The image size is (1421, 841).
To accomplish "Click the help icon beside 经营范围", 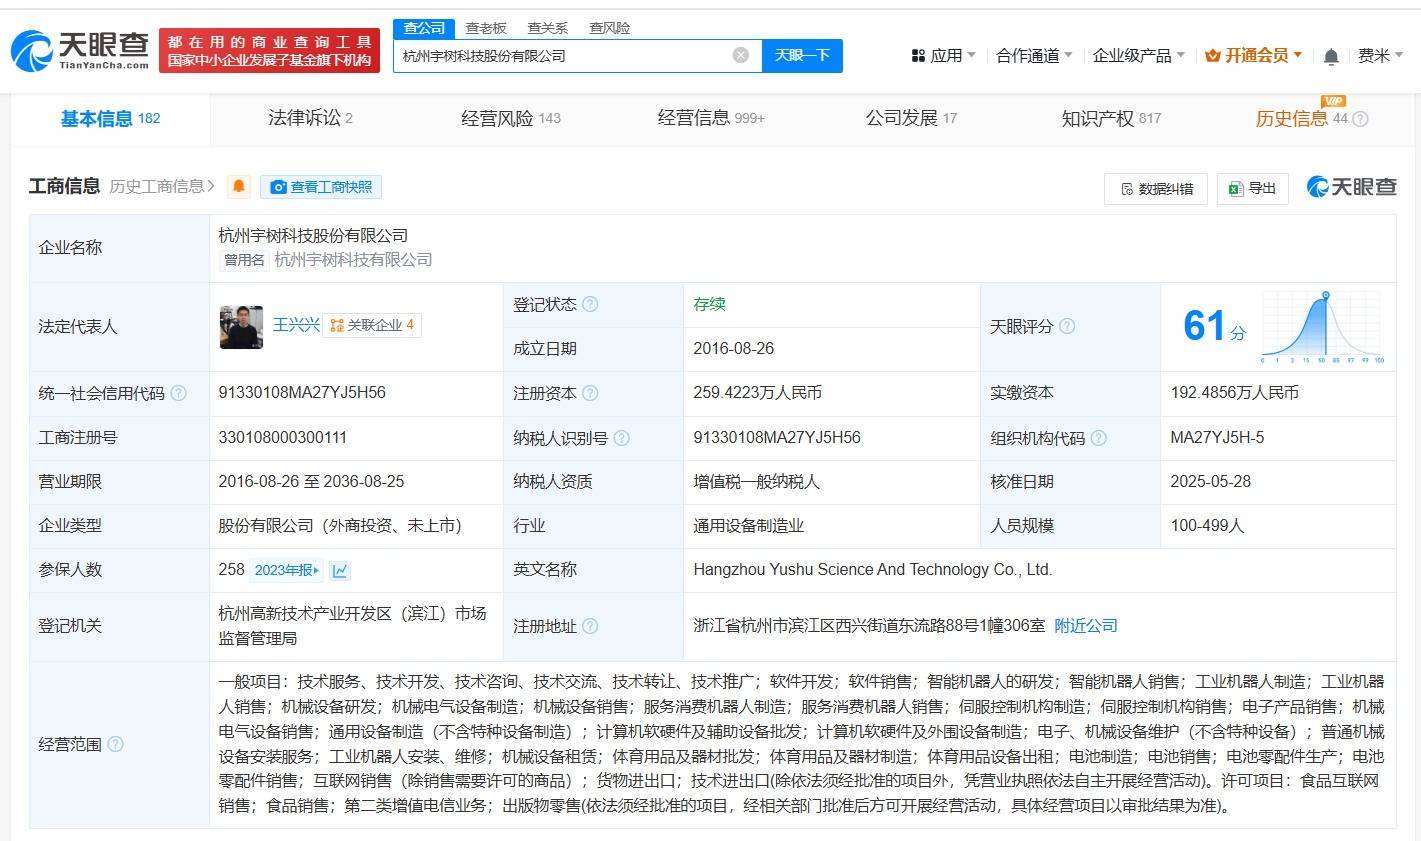I will pyautogui.click(x=115, y=744).
